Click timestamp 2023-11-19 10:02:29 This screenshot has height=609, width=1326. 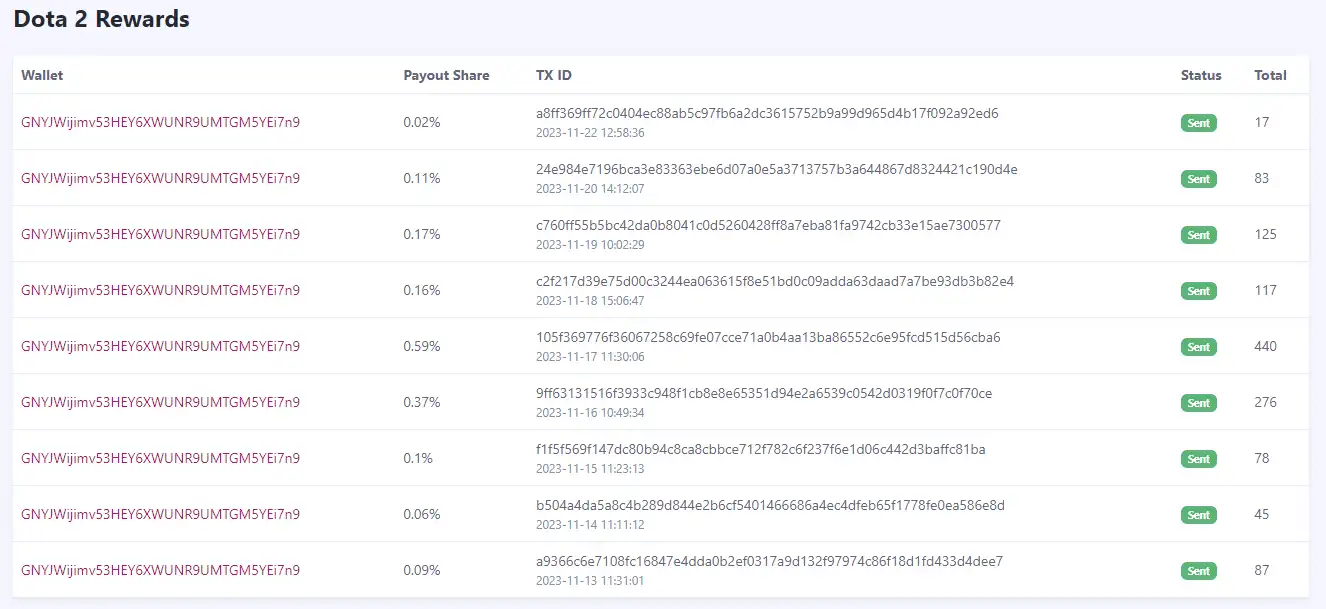(590, 245)
